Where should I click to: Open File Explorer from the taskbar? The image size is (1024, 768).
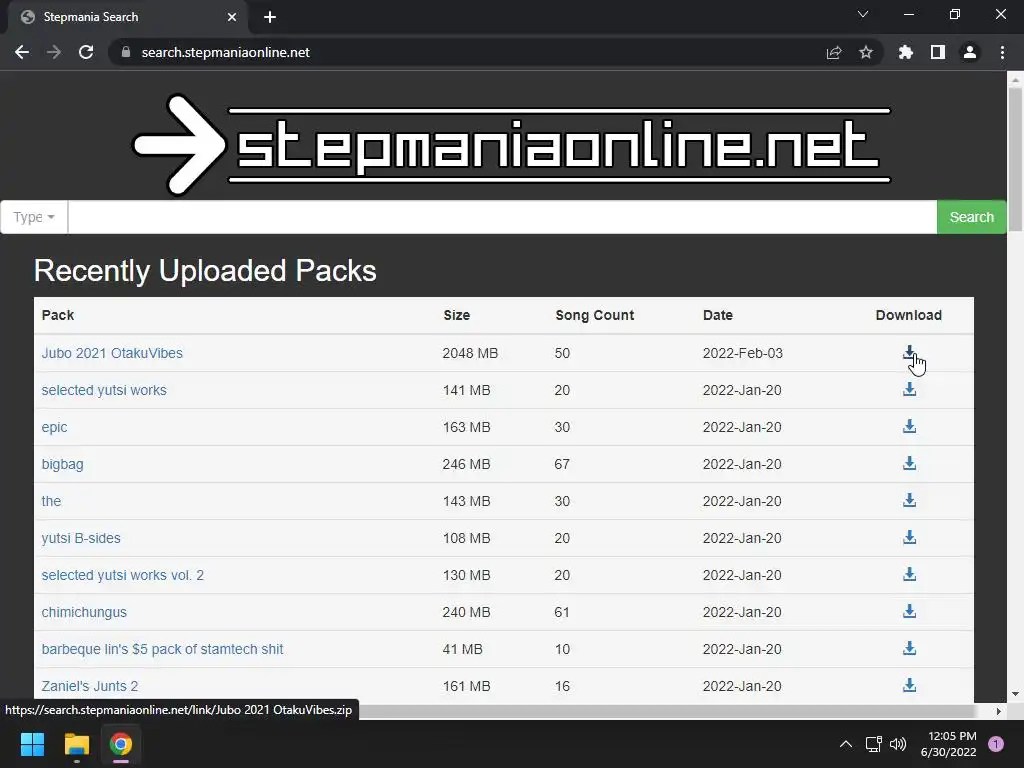76,744
